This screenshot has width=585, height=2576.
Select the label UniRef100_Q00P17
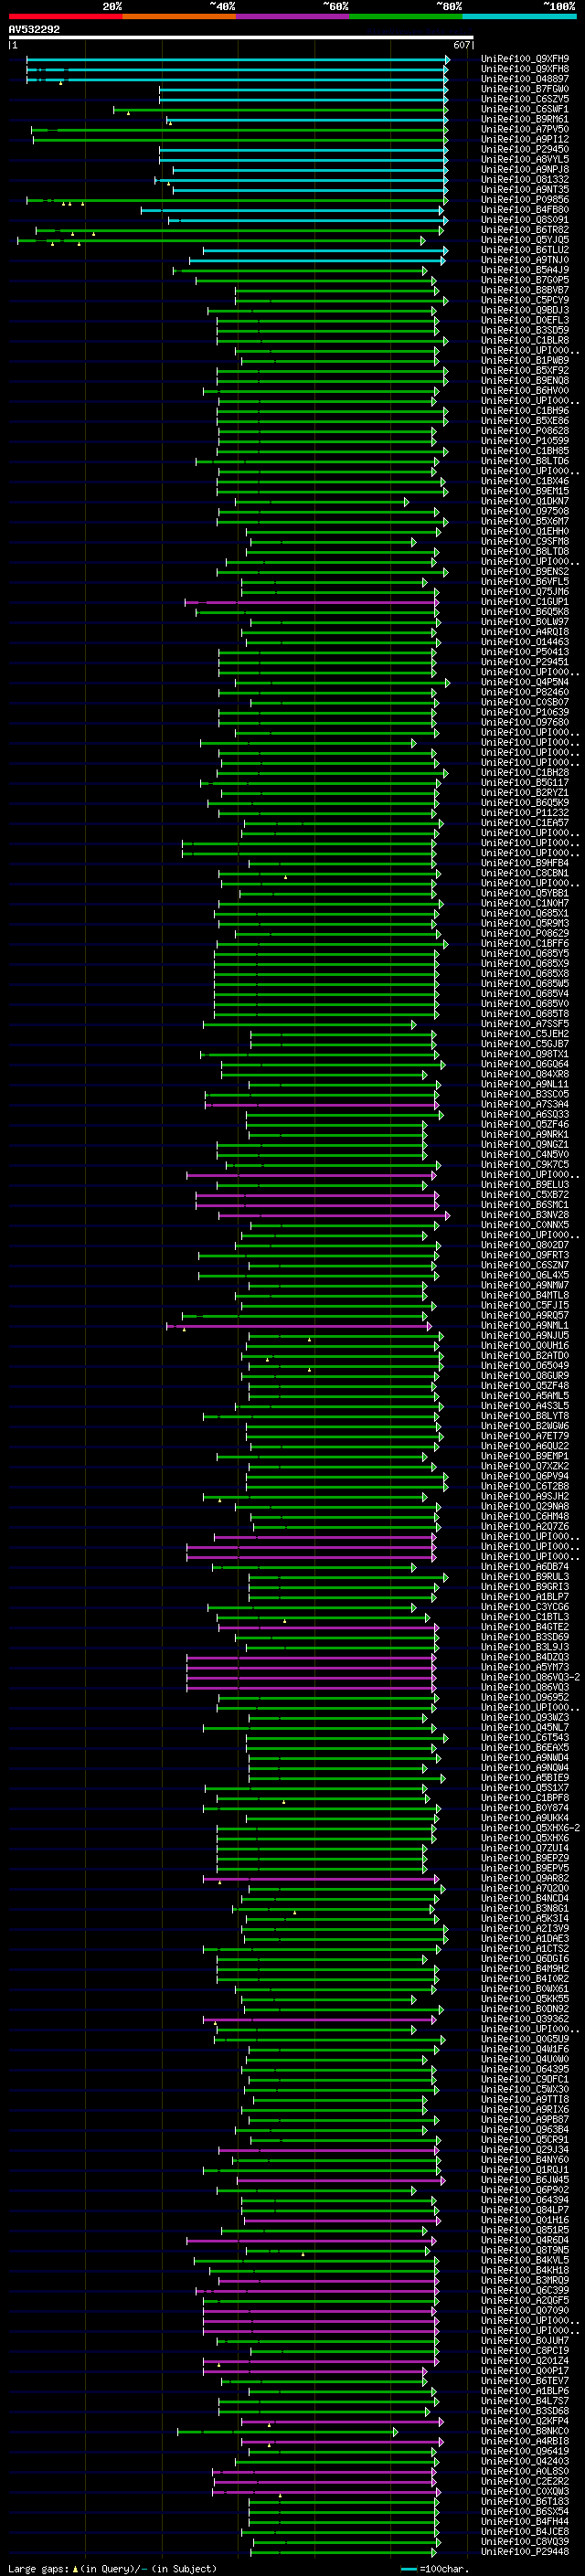pyautogui.click(x=525, y=2370)
